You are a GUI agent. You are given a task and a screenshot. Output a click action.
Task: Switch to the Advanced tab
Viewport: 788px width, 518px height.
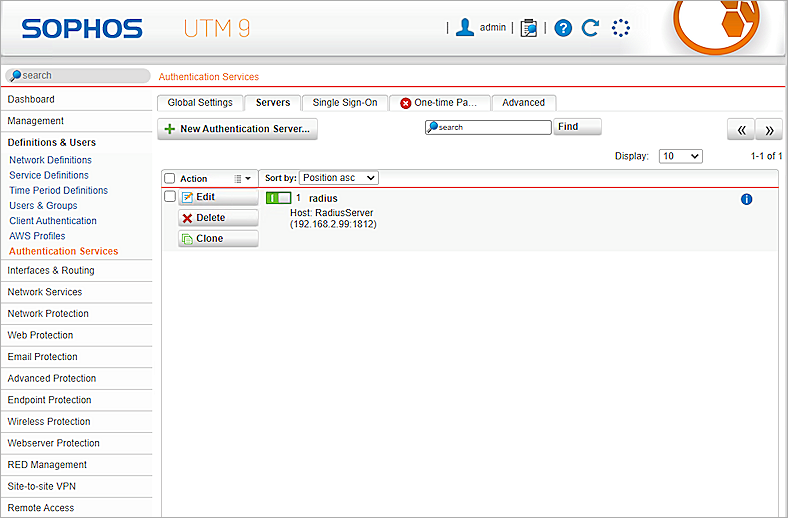pyautogui.click(x=524, y=102)
